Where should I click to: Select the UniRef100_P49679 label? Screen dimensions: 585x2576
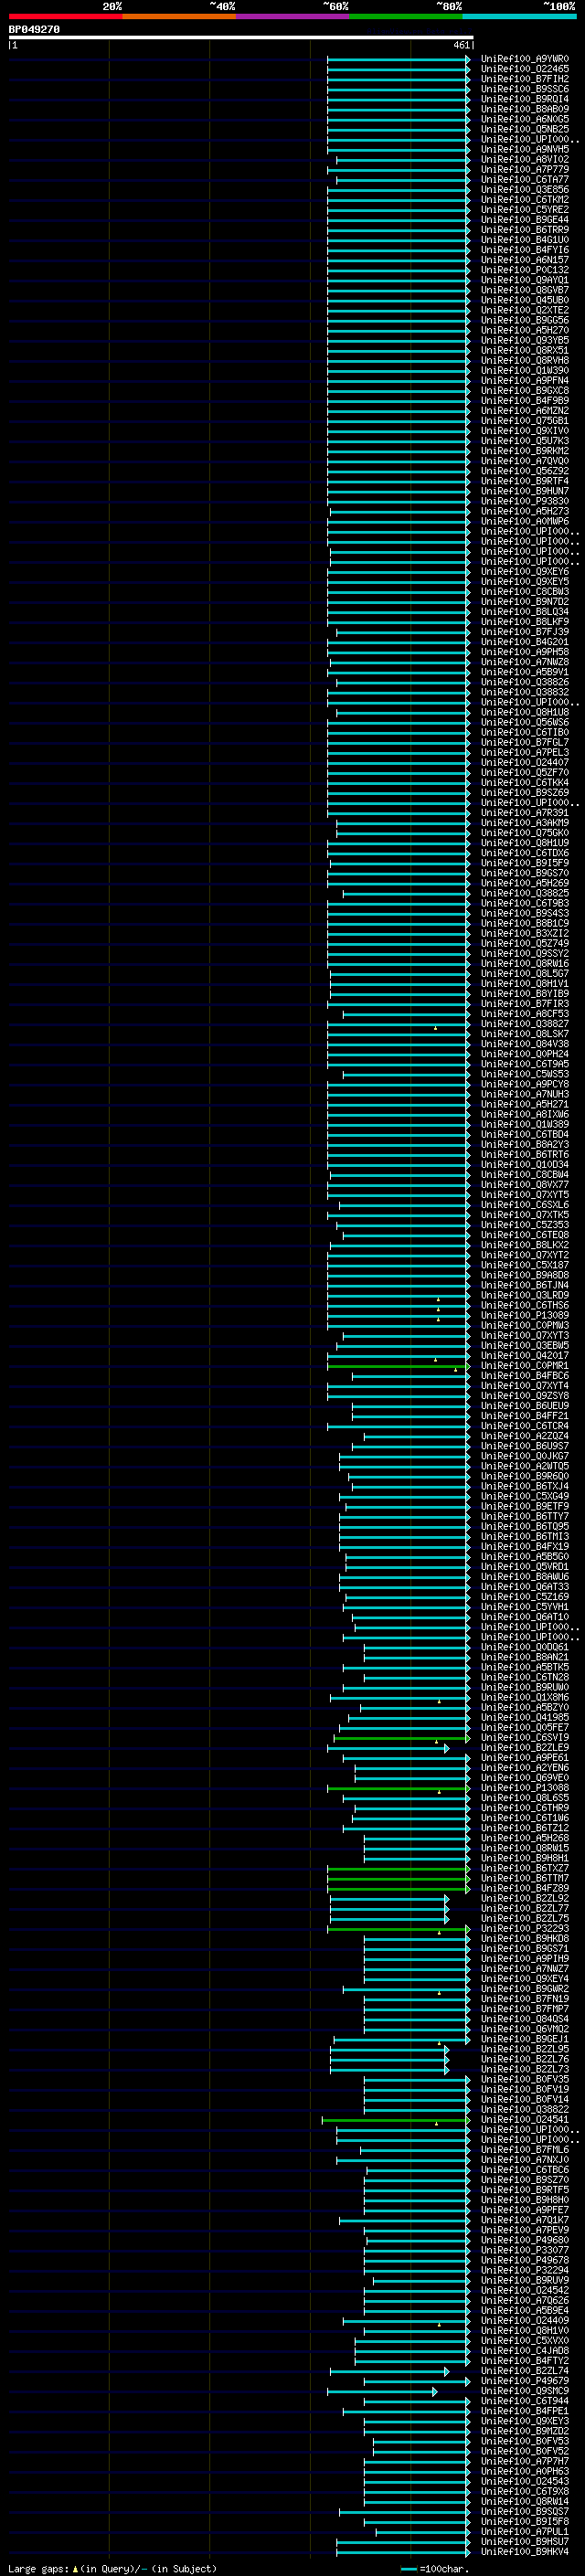tap(524, 2381)
